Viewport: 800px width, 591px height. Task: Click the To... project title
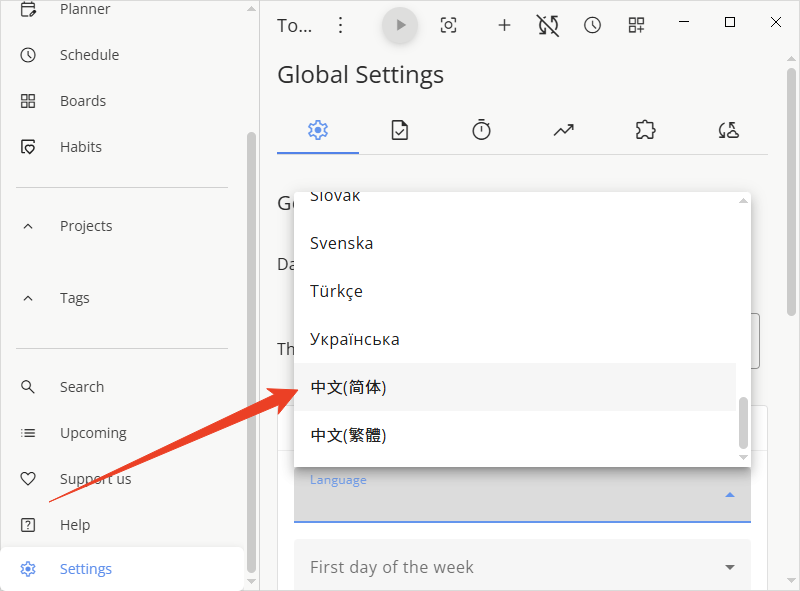(294, 26)
